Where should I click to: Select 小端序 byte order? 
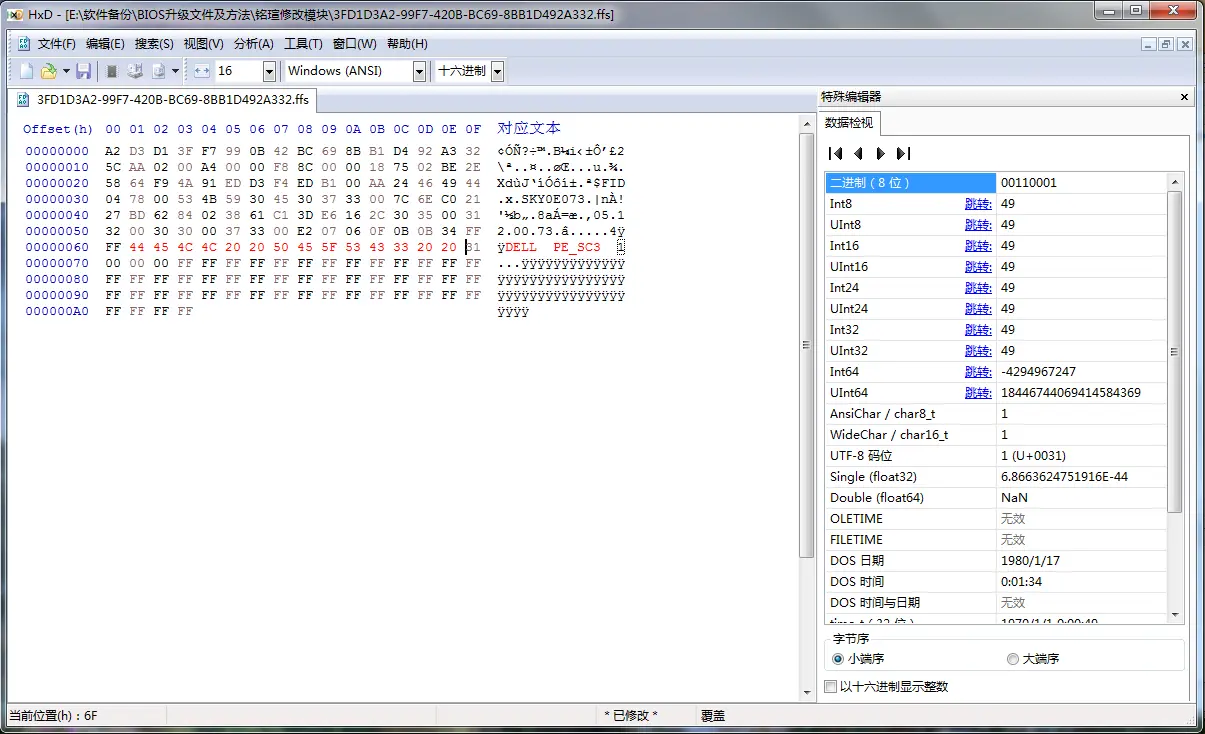858,659
